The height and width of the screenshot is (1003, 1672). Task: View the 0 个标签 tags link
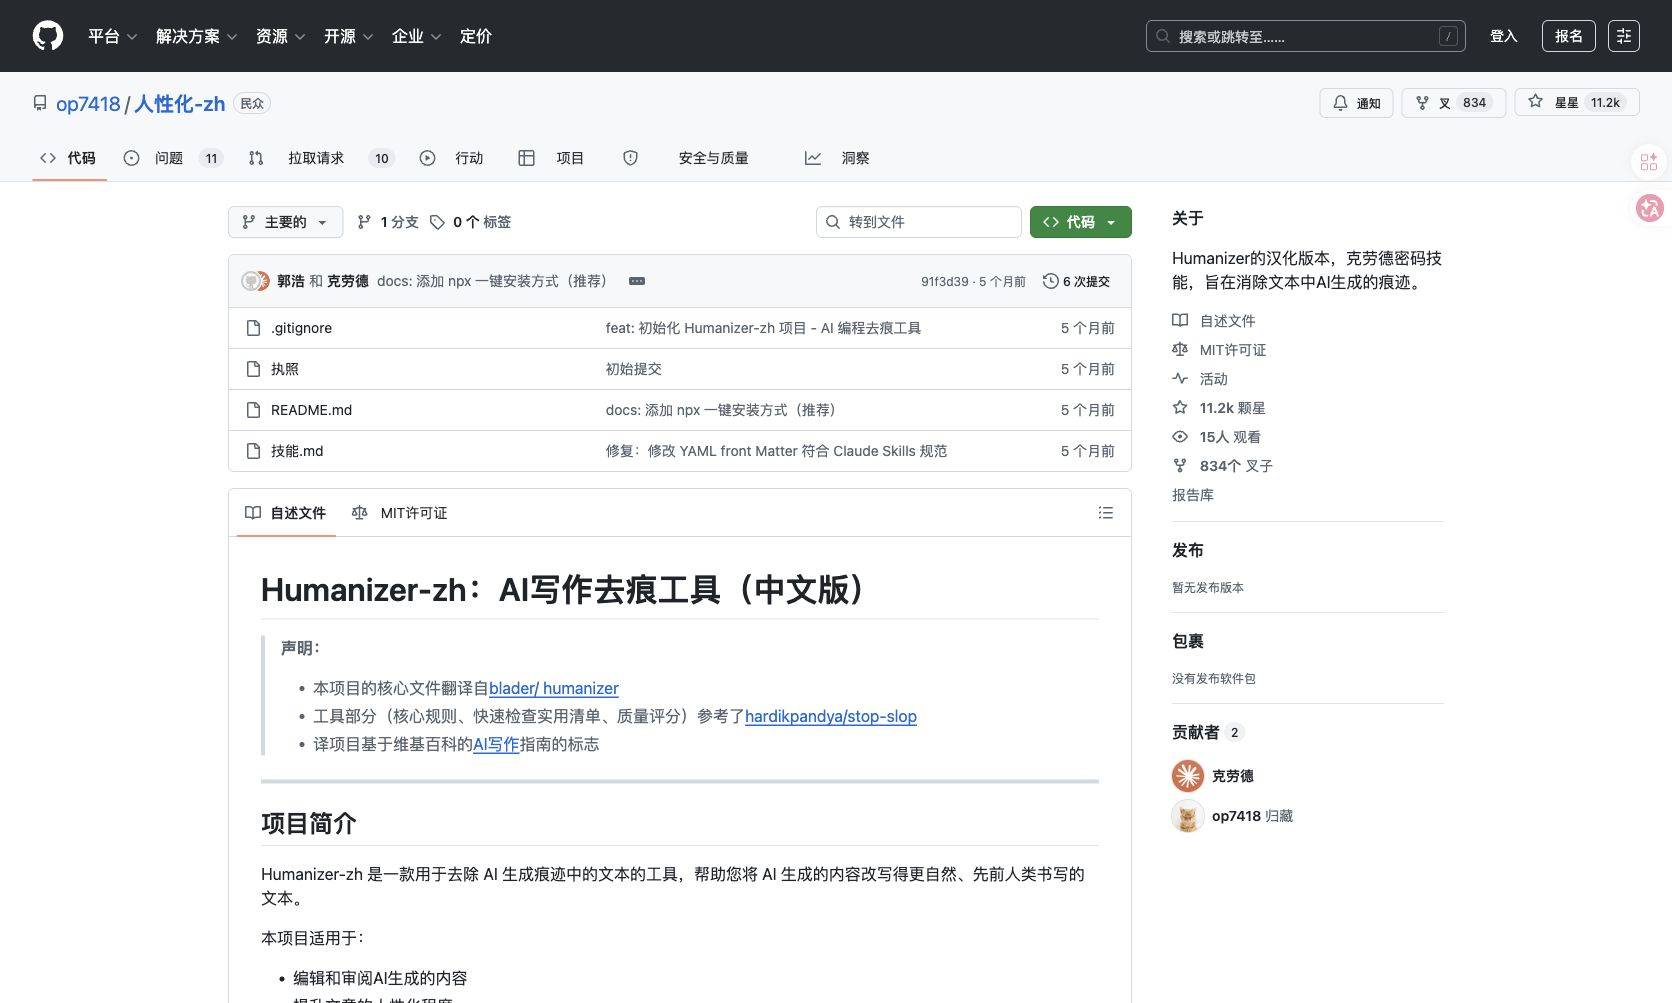coord(470,222)
